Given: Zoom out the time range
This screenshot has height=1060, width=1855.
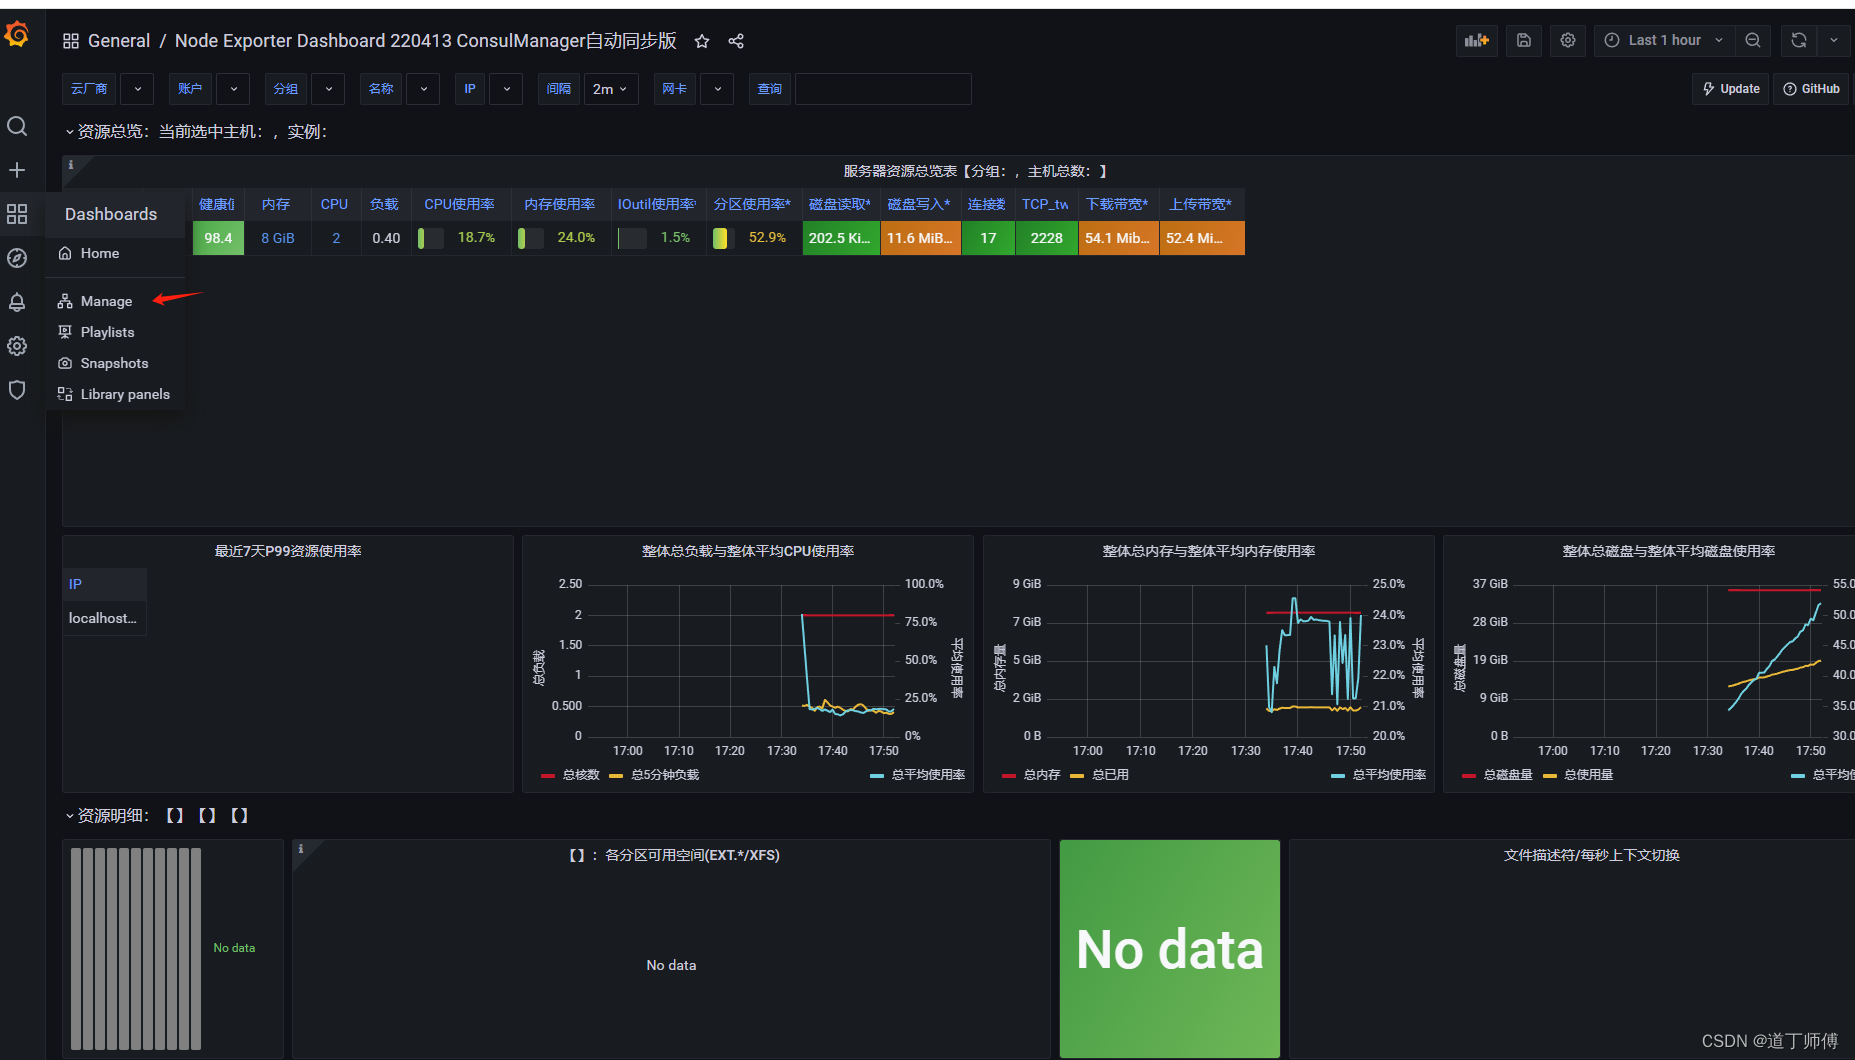Looking at the screenshot, I should click(1753, 40).
